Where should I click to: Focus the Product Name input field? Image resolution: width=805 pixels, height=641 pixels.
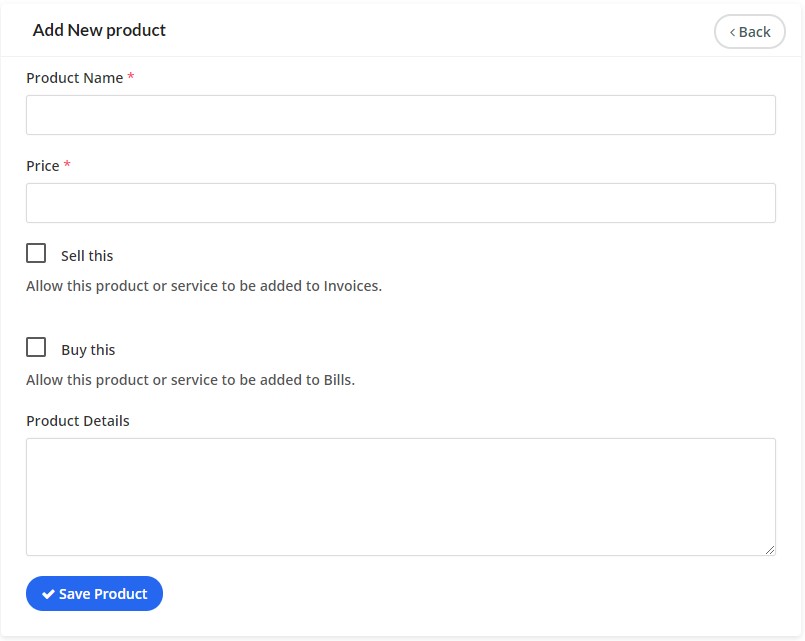pyautogui.click(x=400, y=115)
